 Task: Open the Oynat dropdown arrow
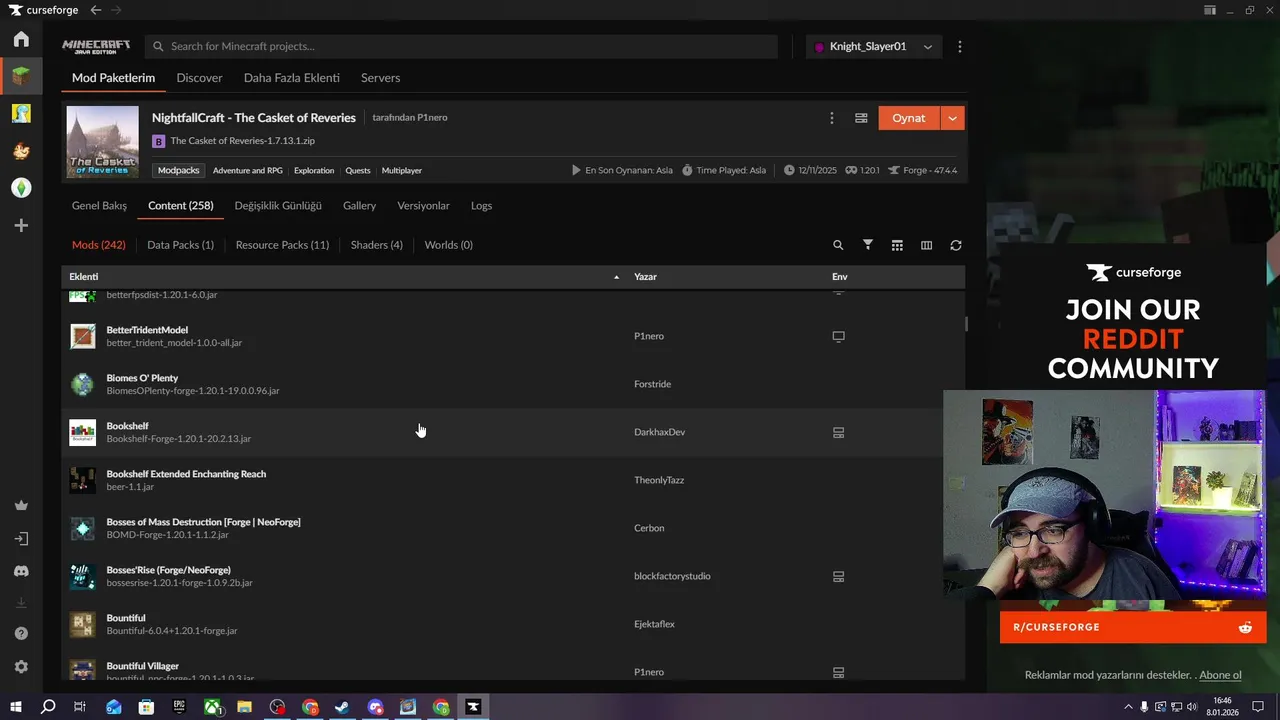(x=952, y=118)
